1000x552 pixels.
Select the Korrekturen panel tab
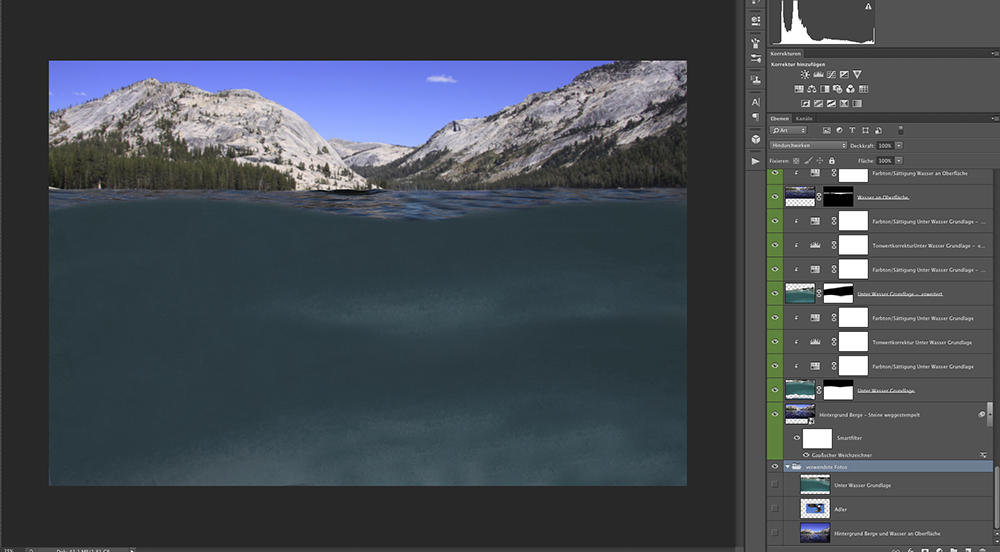786,53
